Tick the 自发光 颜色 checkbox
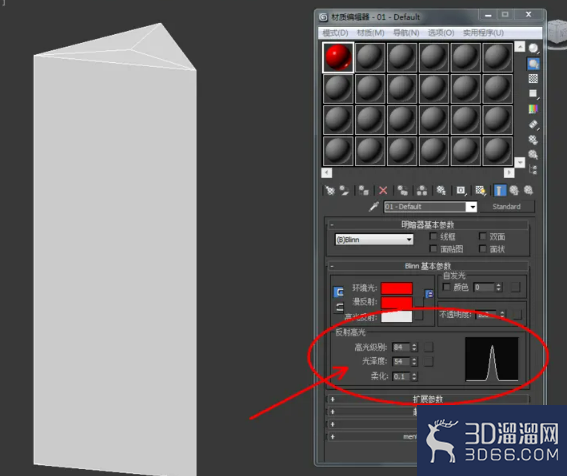567x476 pixels. point(447,287)
